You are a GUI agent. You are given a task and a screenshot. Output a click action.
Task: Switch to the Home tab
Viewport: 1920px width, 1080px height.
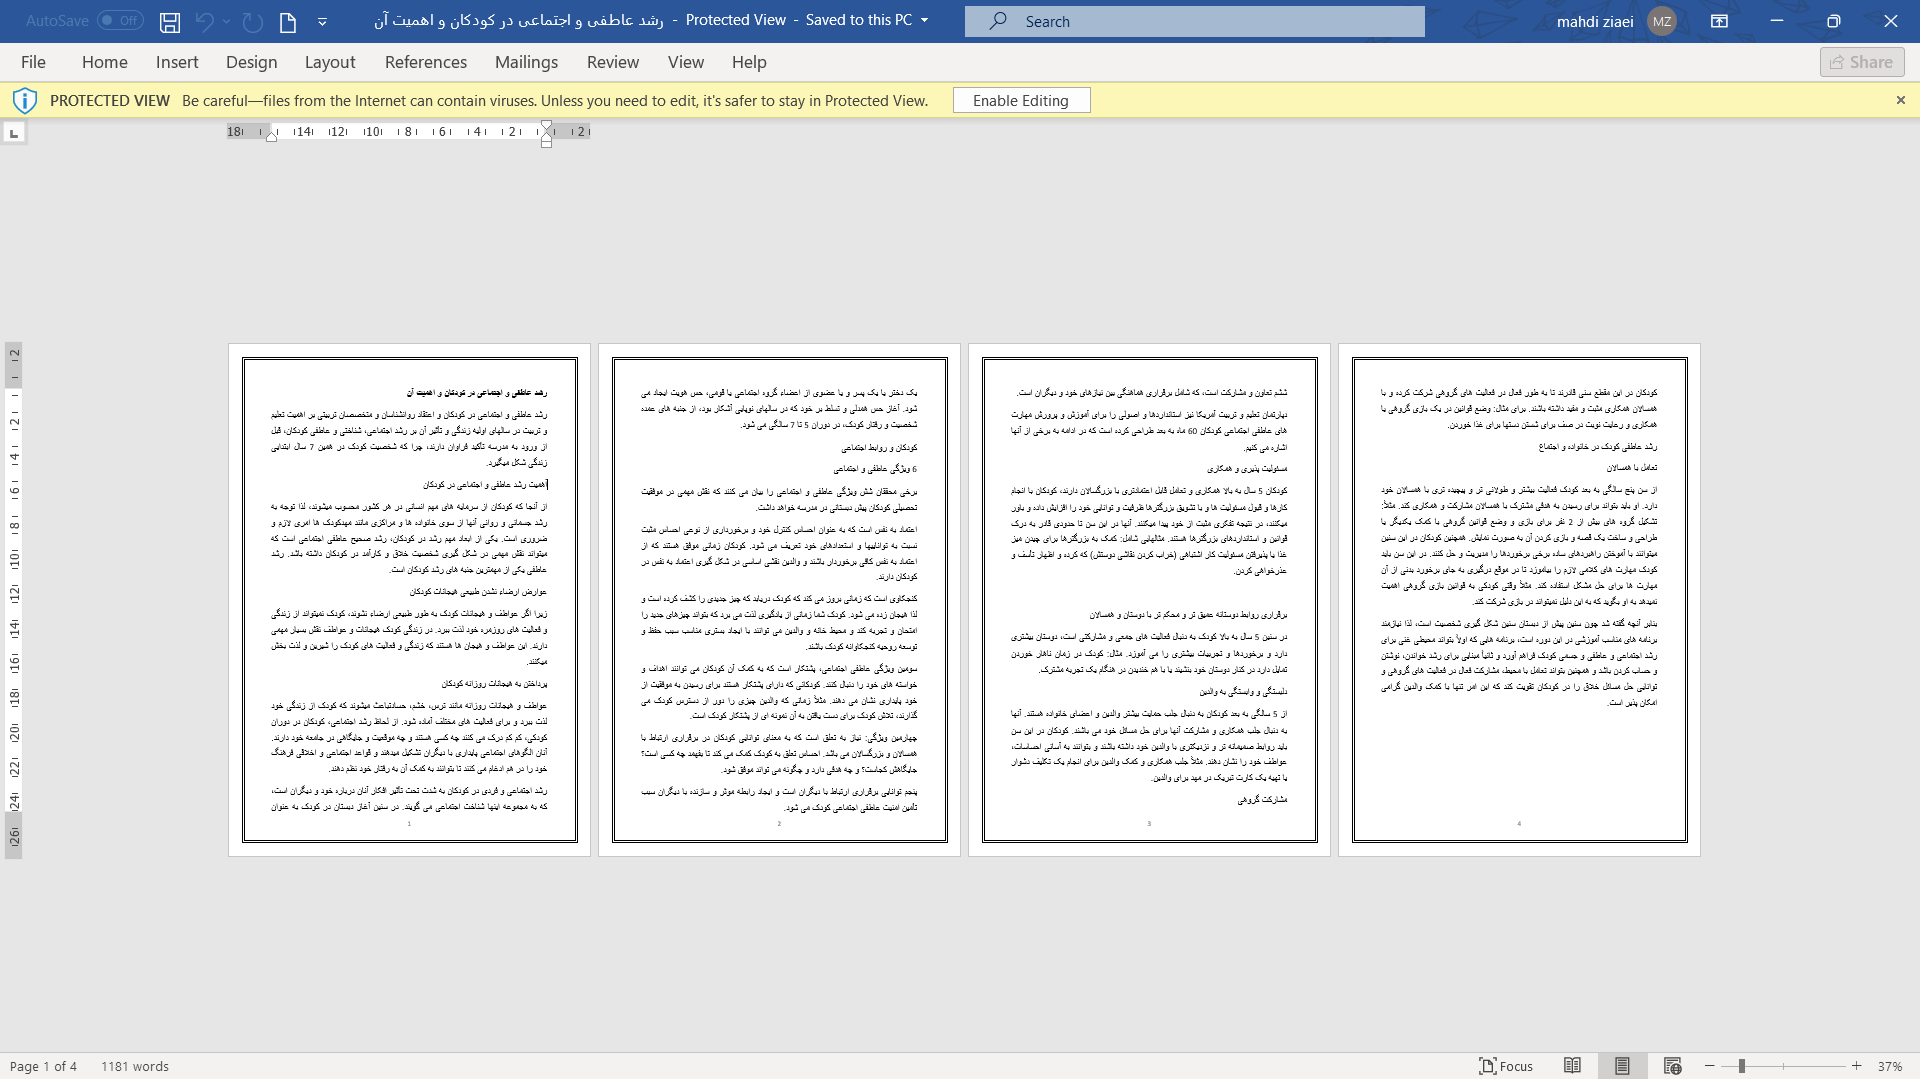(105, 62)
